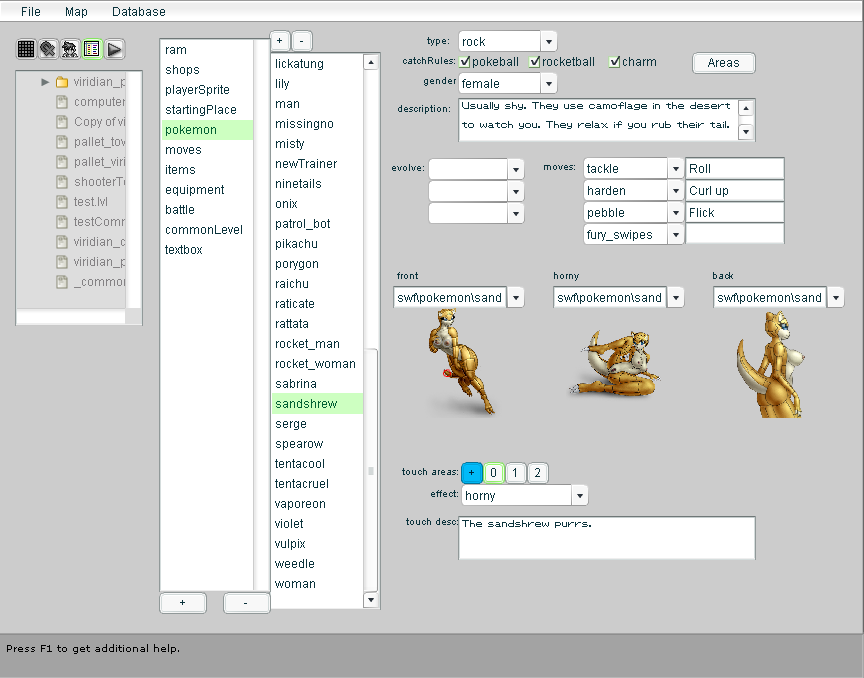The height and width of the screenshot is (678, 864).
Task: Open the database list view icon
Action: point(92,49)
